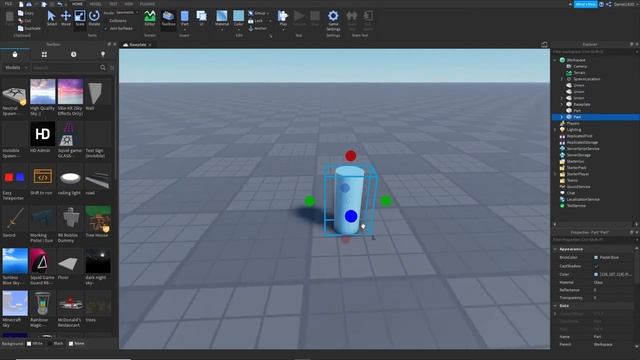Click the Toolbox search field

pos(65,67)
